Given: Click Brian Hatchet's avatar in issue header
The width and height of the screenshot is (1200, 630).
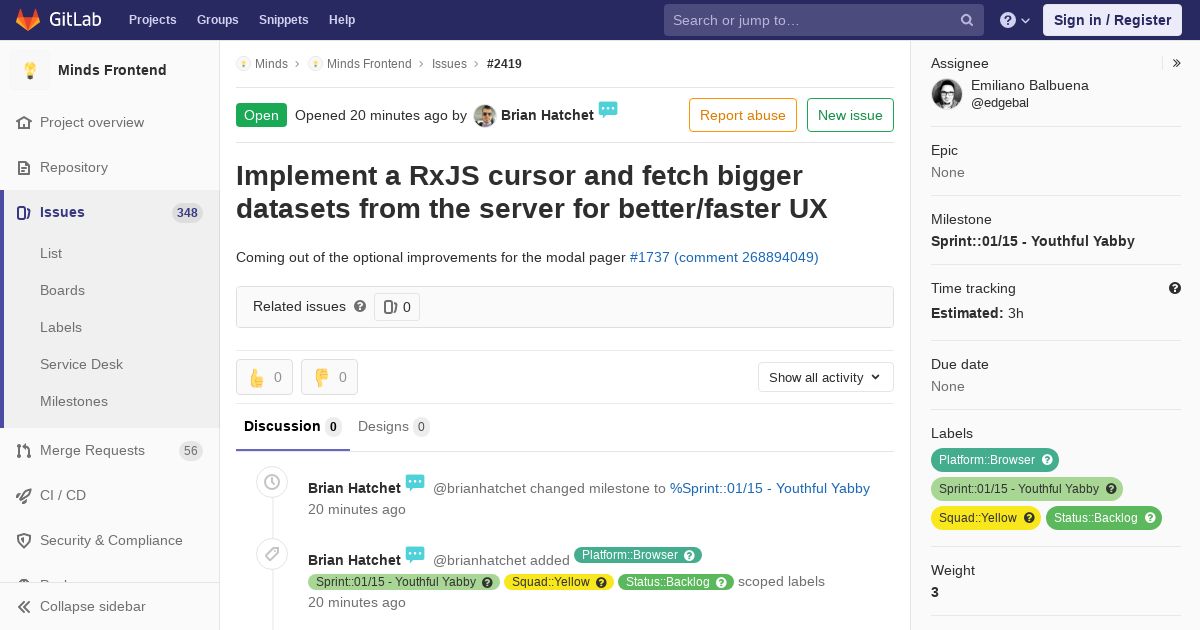Looking at the screenshot, I should (x=485, y=115).
